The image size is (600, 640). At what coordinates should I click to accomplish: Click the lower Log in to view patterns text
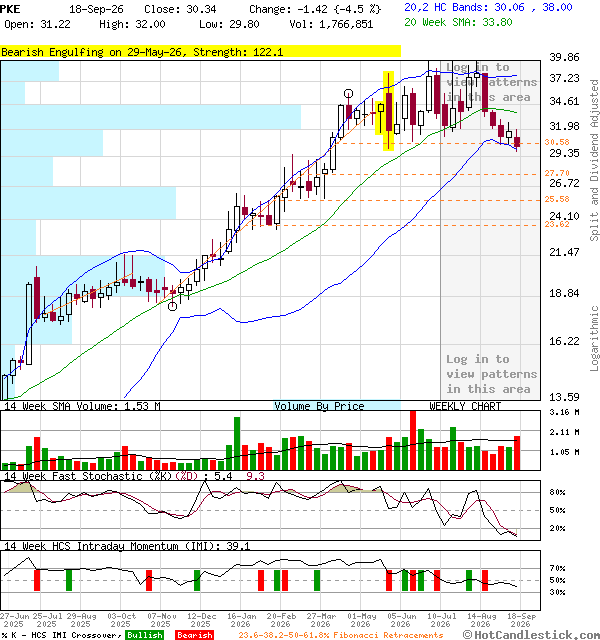coord(491,374)
